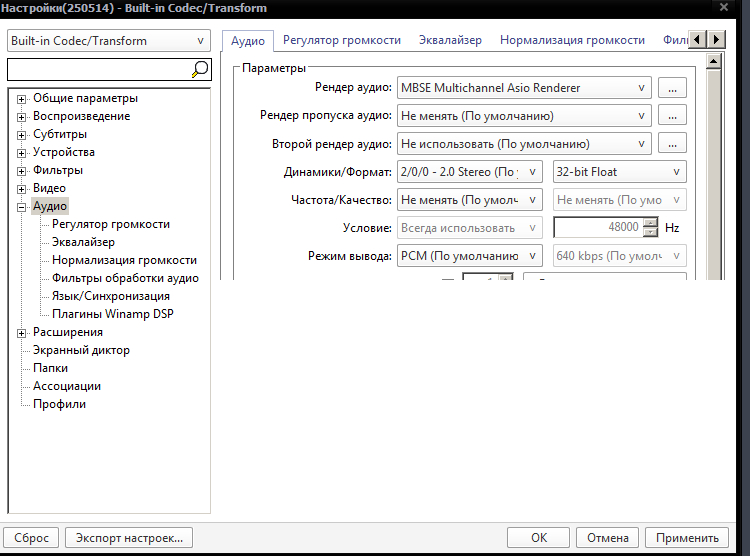Click the settings search input field

tap(97, 69)
